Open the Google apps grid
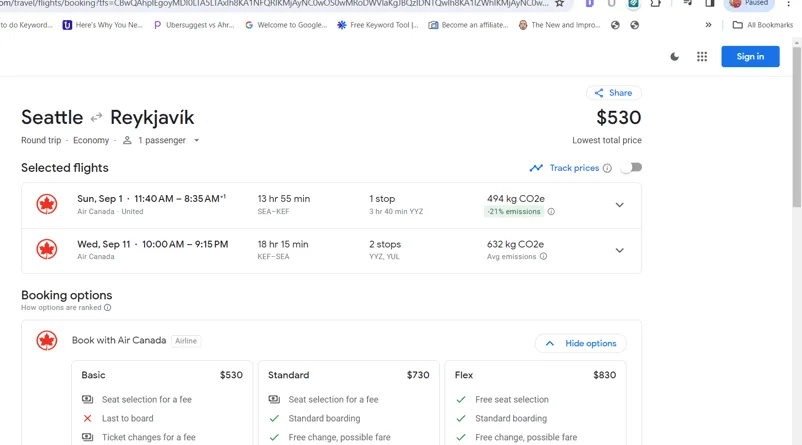 702,57
